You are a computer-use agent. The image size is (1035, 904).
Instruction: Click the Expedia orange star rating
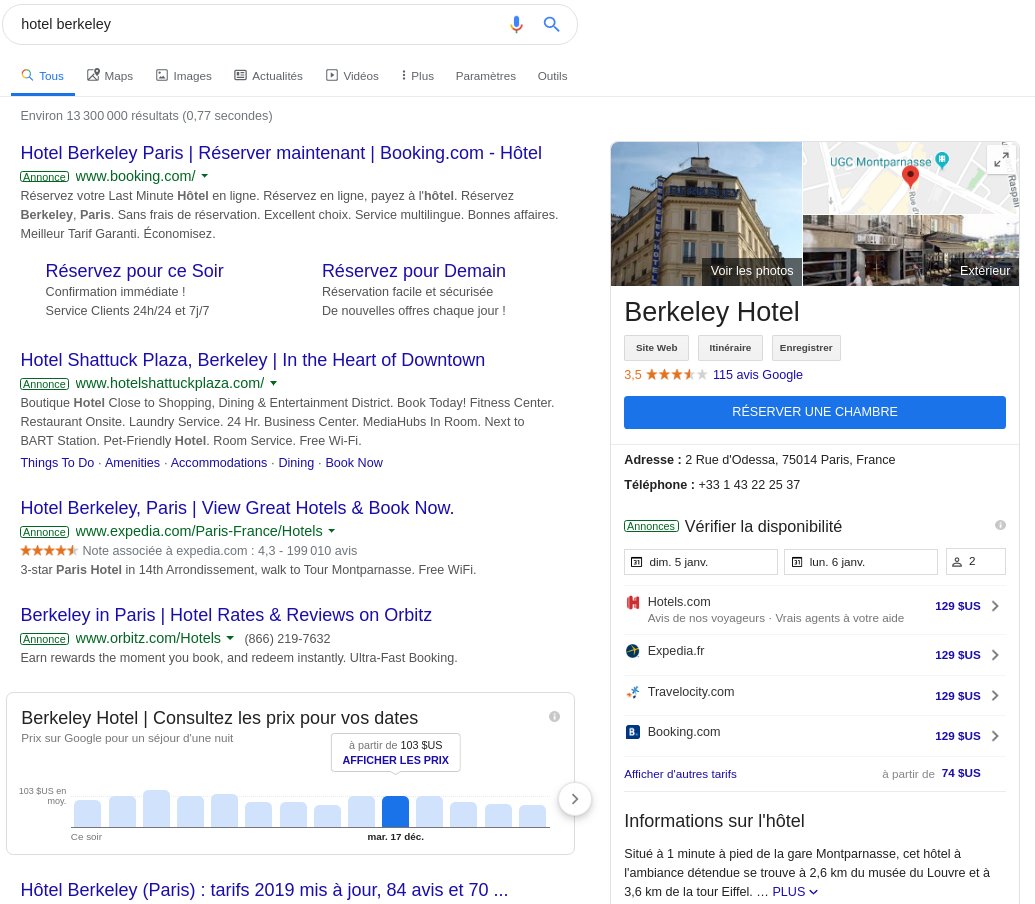click(x=49, y=550)
